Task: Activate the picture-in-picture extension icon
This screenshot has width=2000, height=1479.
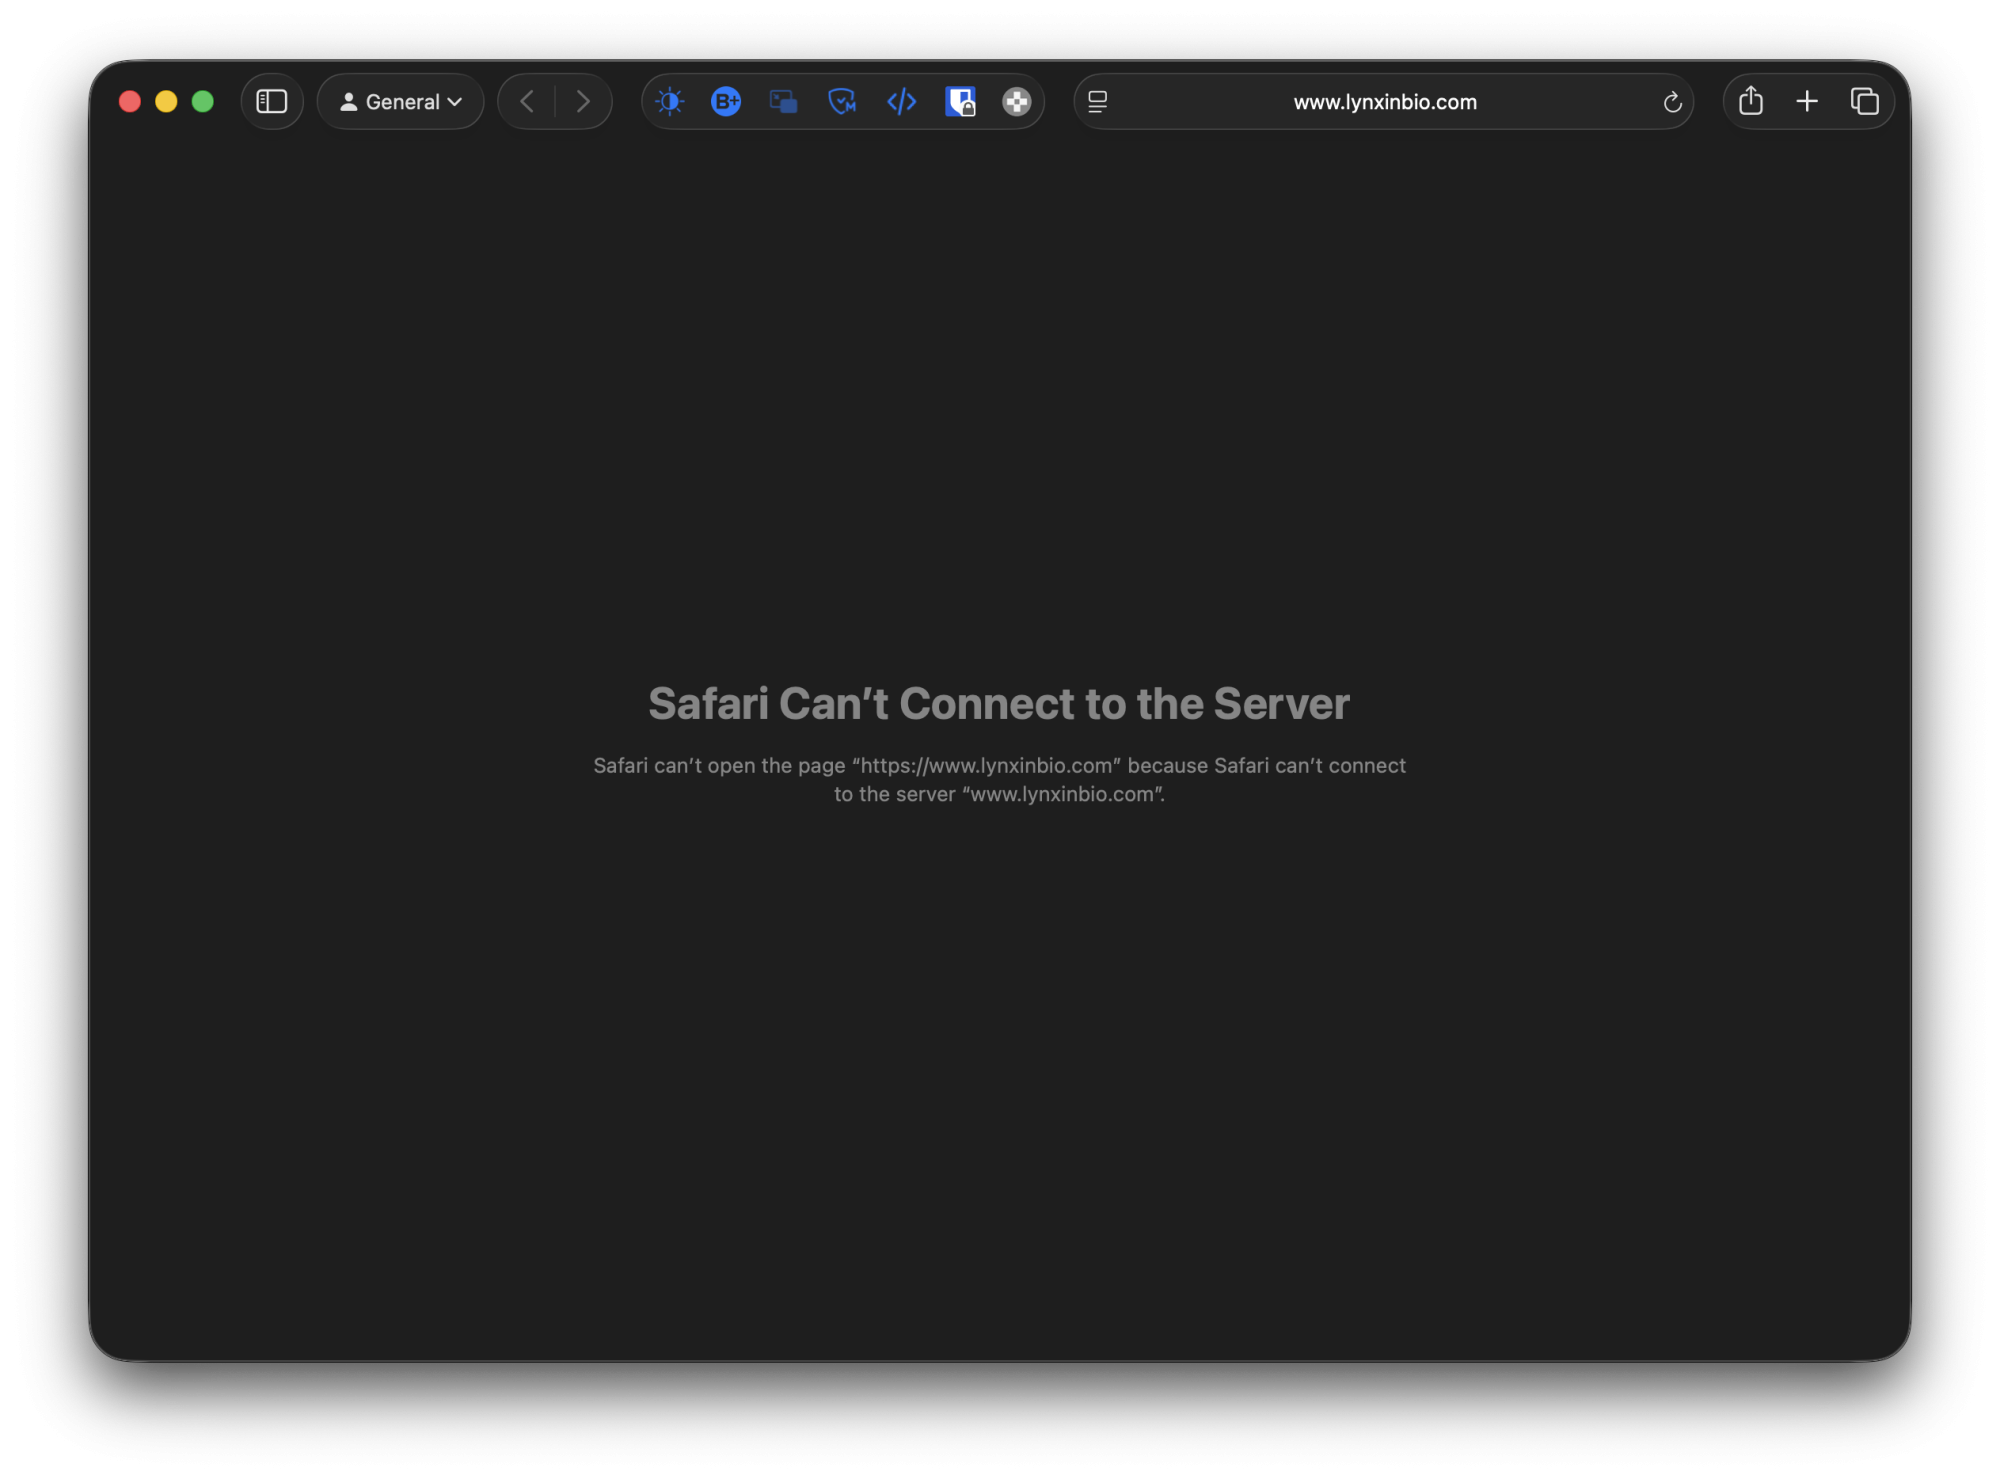Action: (781, 101)
